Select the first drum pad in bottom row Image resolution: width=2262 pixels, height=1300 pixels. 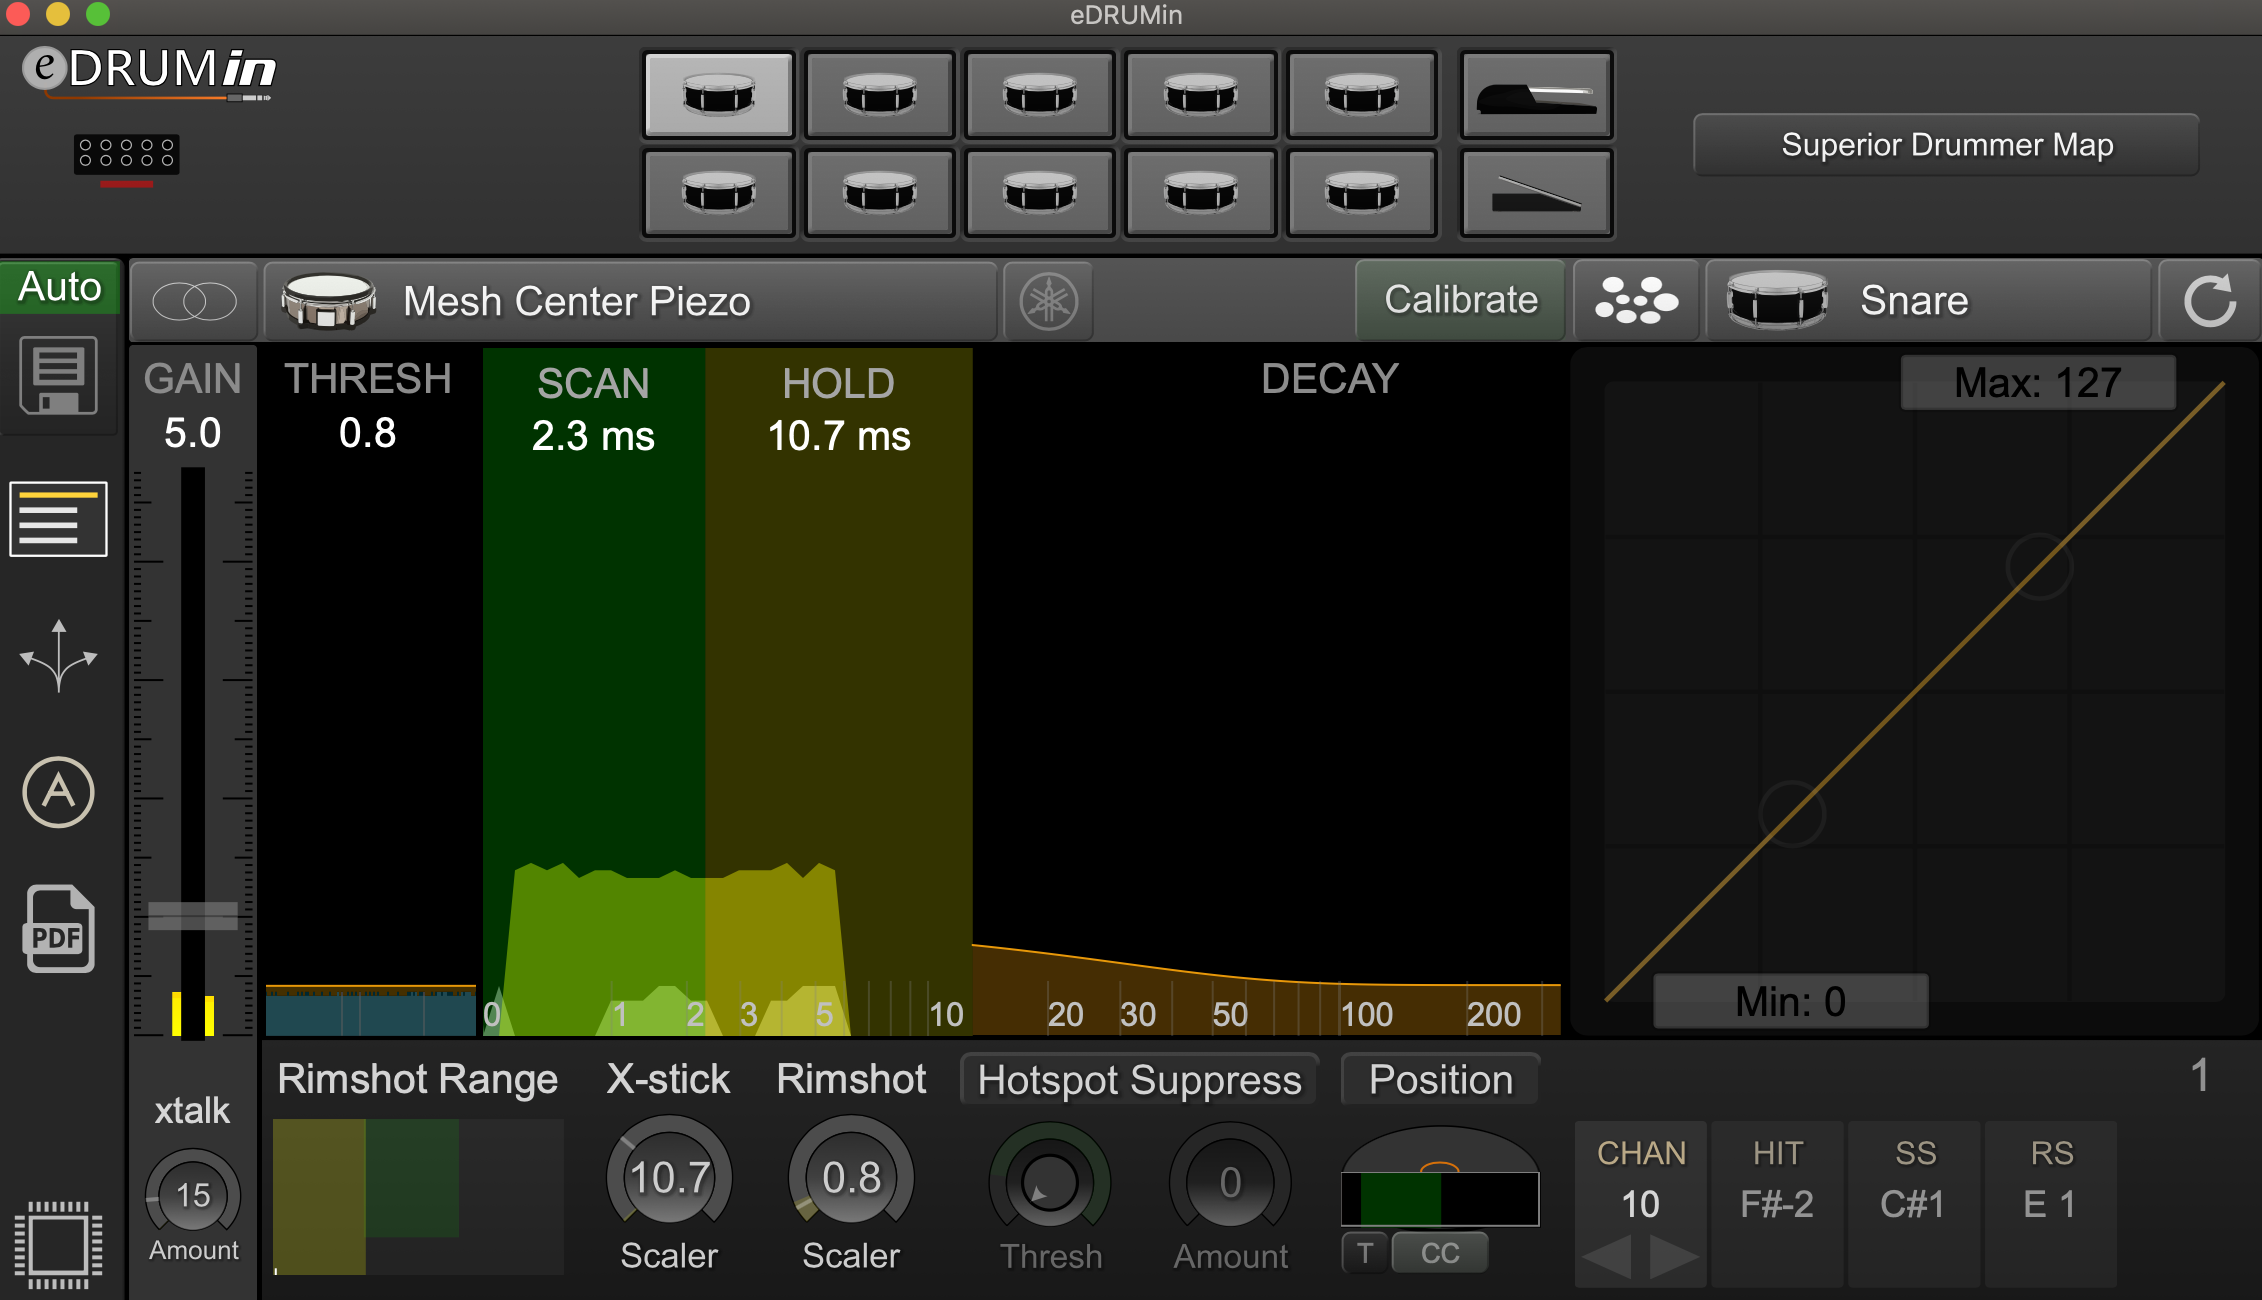[x=719, y=192]
